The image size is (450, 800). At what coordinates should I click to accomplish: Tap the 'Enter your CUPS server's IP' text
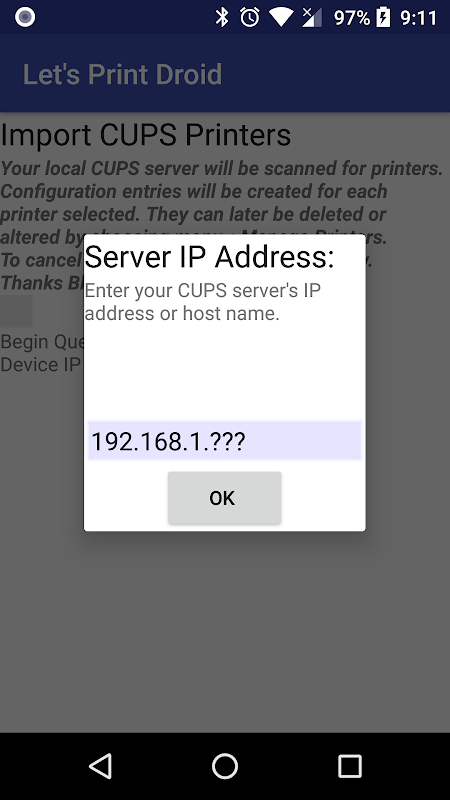(x=203, y=290)
